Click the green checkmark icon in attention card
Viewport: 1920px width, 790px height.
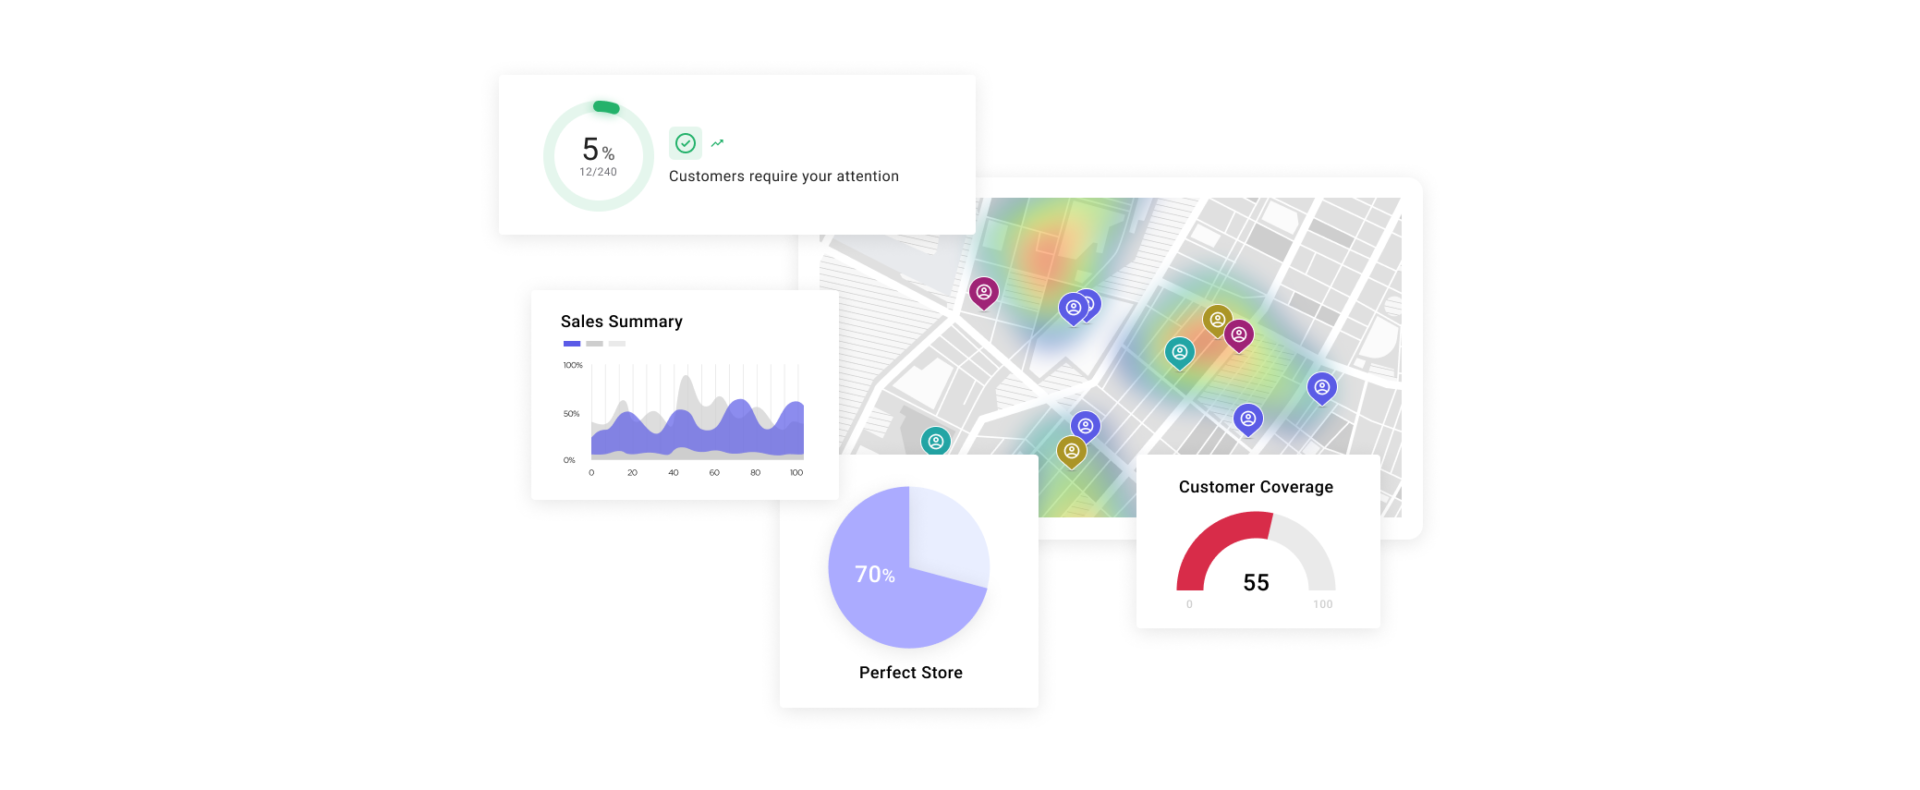pos(685,143)
